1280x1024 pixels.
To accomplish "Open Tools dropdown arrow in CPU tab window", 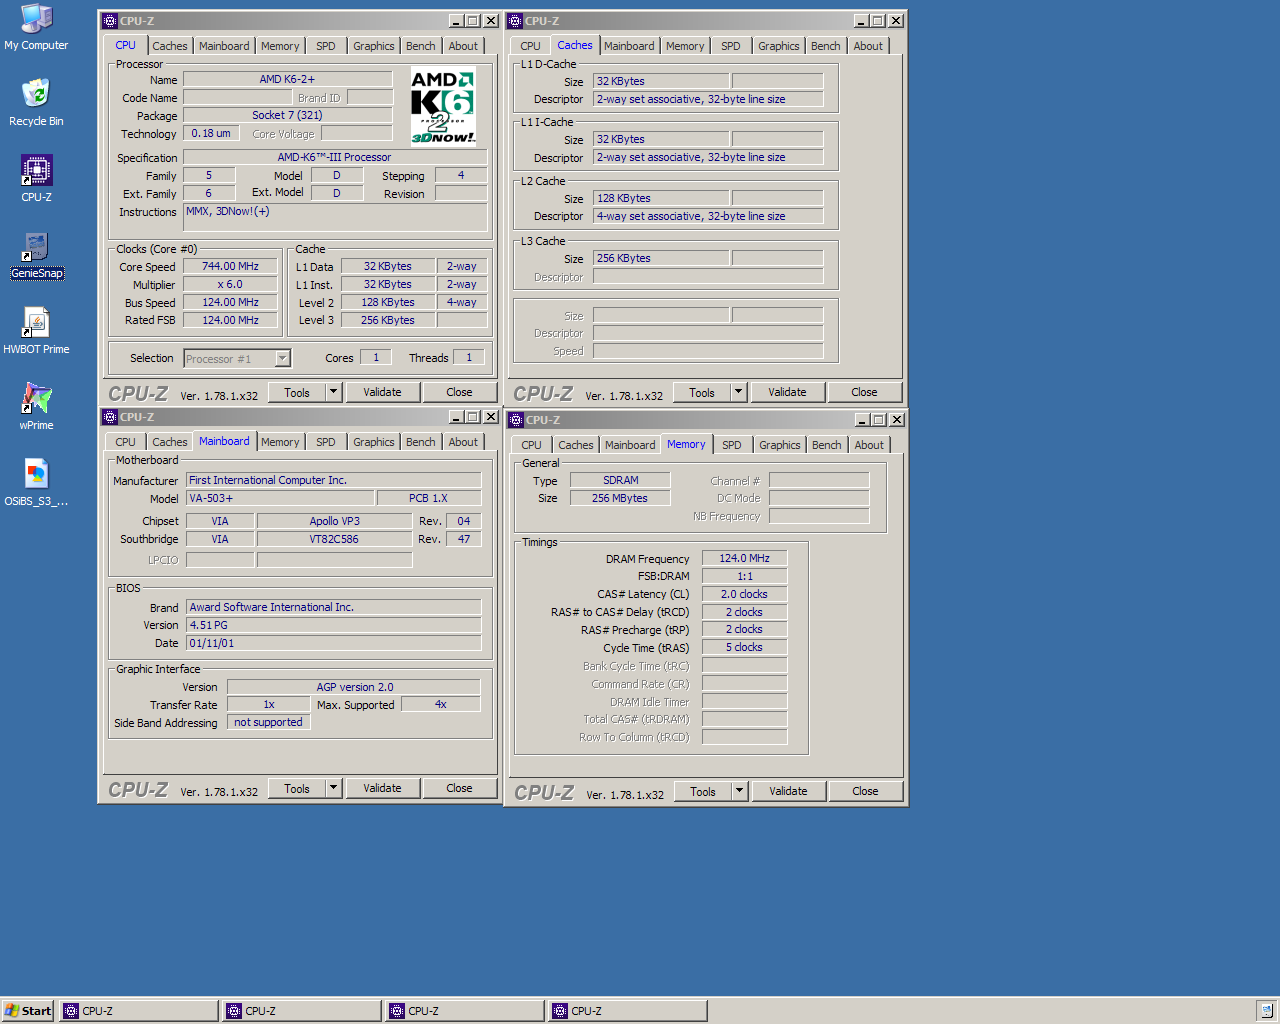I will 334,392.
